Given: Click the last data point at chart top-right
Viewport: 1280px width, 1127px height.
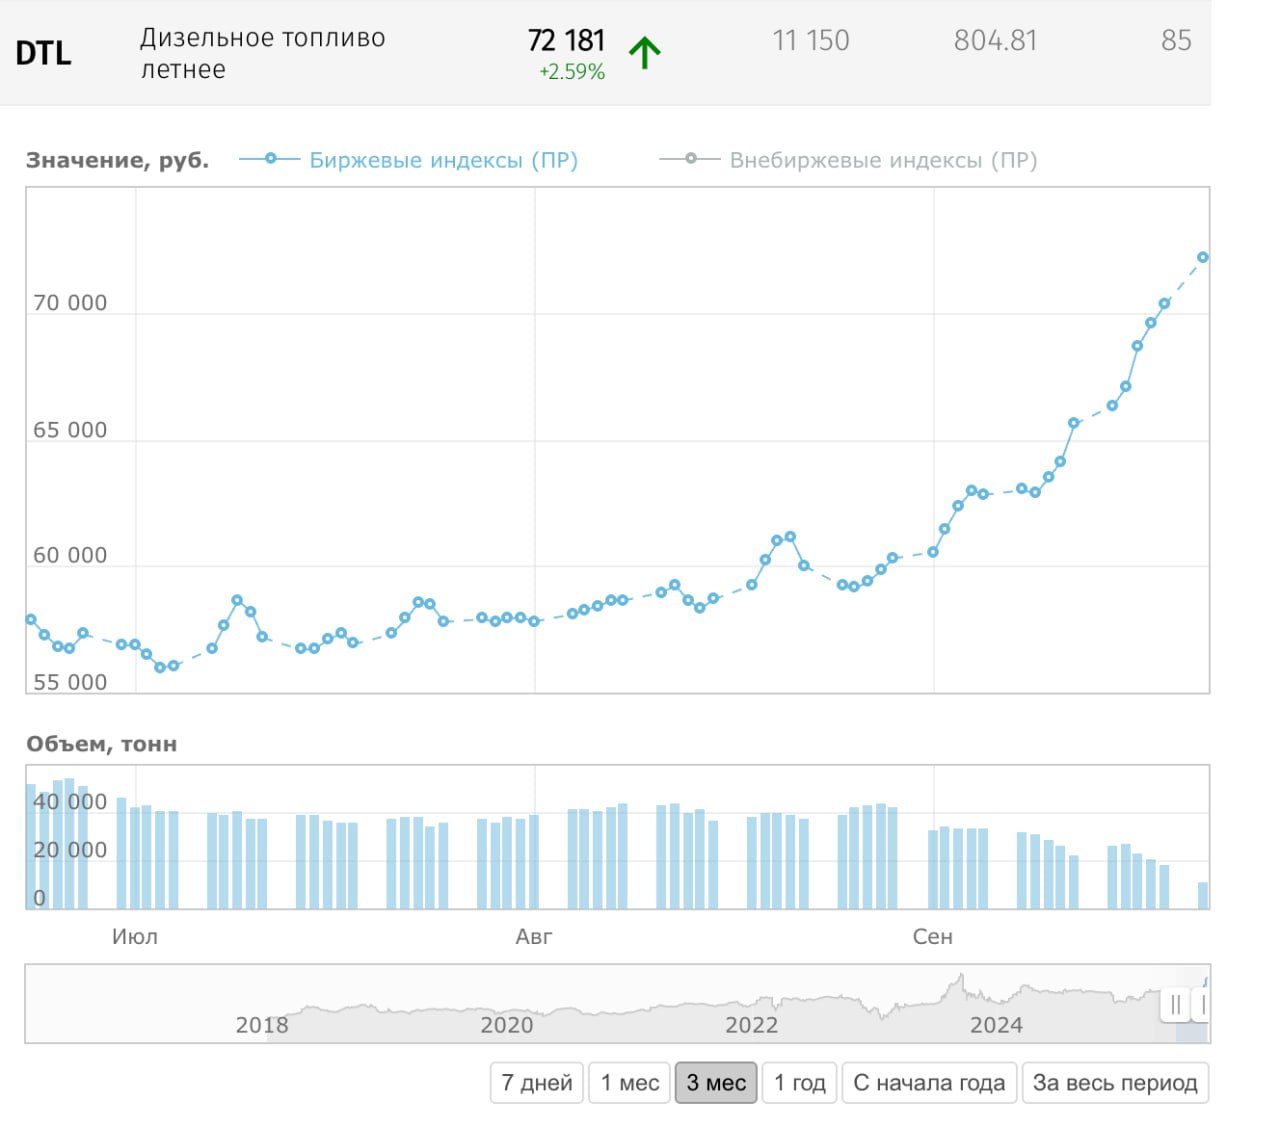Looking at the screenshot, I should pos(1203,258).
